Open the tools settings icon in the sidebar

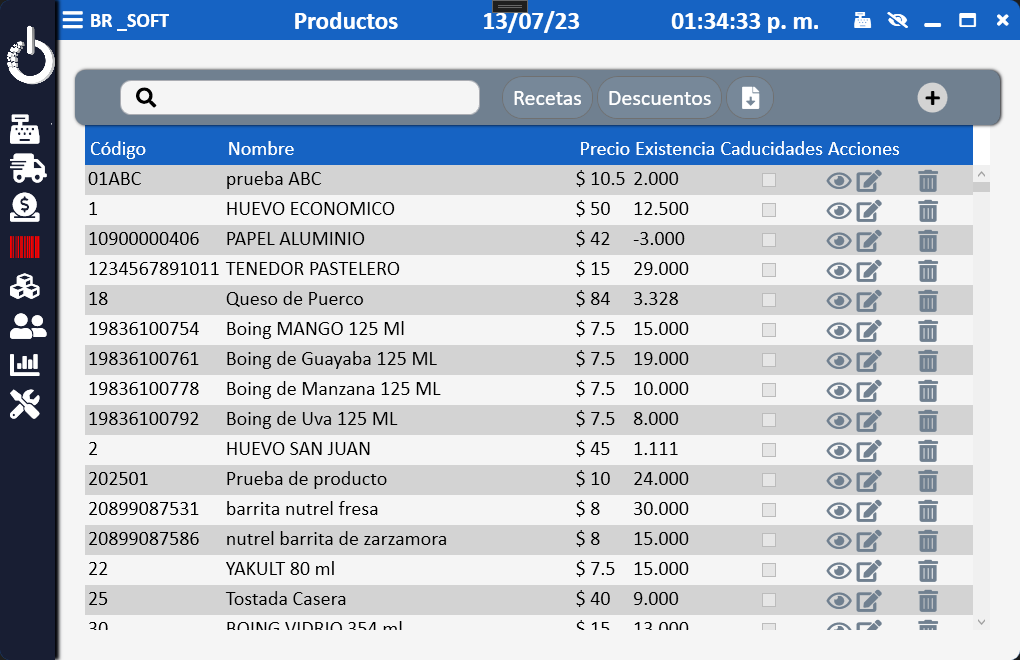click(x=26, y=404)
